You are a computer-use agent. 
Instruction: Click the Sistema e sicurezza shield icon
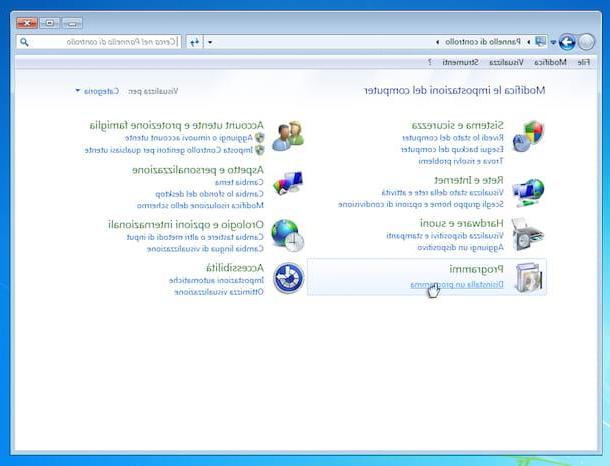pos(528,136)
